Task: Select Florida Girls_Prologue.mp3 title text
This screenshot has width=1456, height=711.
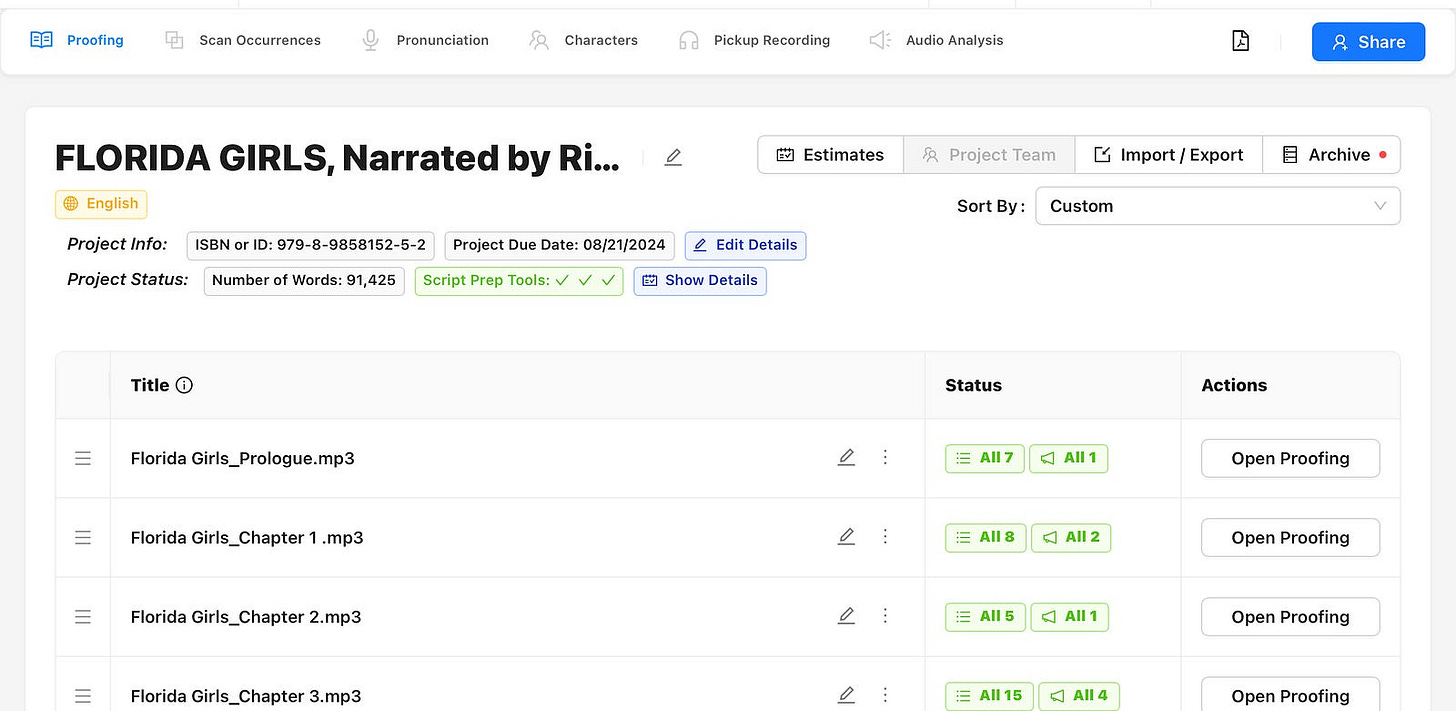Action: pos(243,458)
